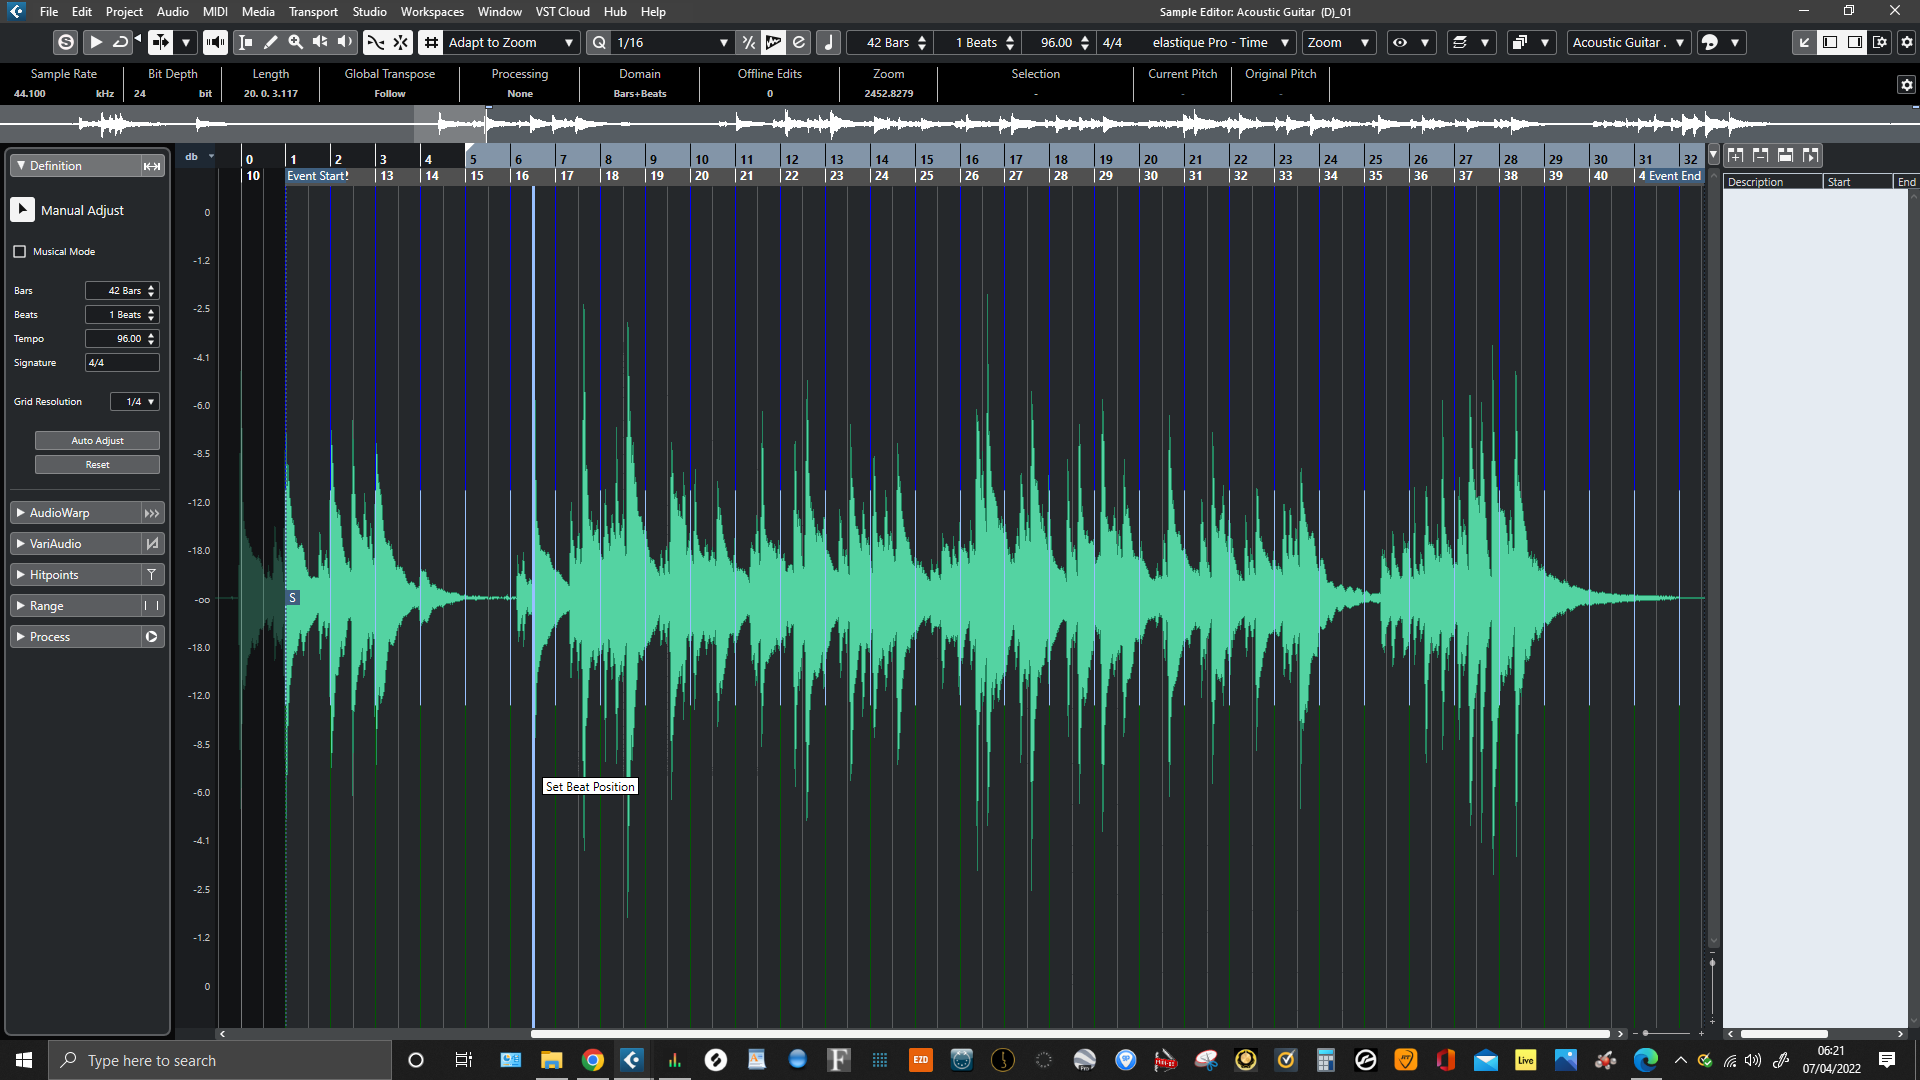Click the Musical Mode note icon

(x=828, y=42)
